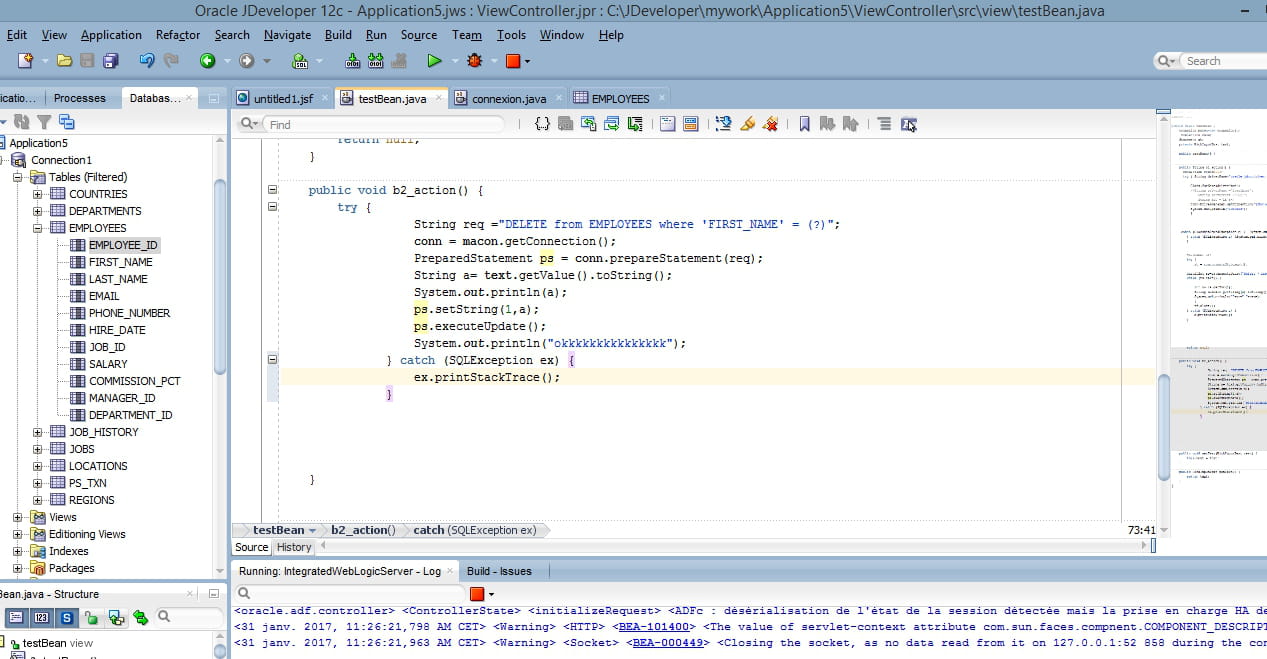Viewport: 1267px width, 659px height.
Task: Click the paintbrush icon in the editor toolbar
Action: pos(747,124)
